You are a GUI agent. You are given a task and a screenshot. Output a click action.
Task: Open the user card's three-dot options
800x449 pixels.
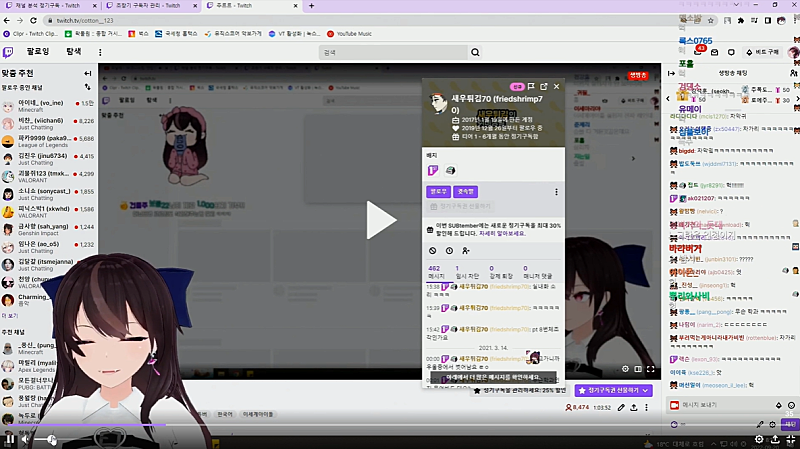[556, 192]
